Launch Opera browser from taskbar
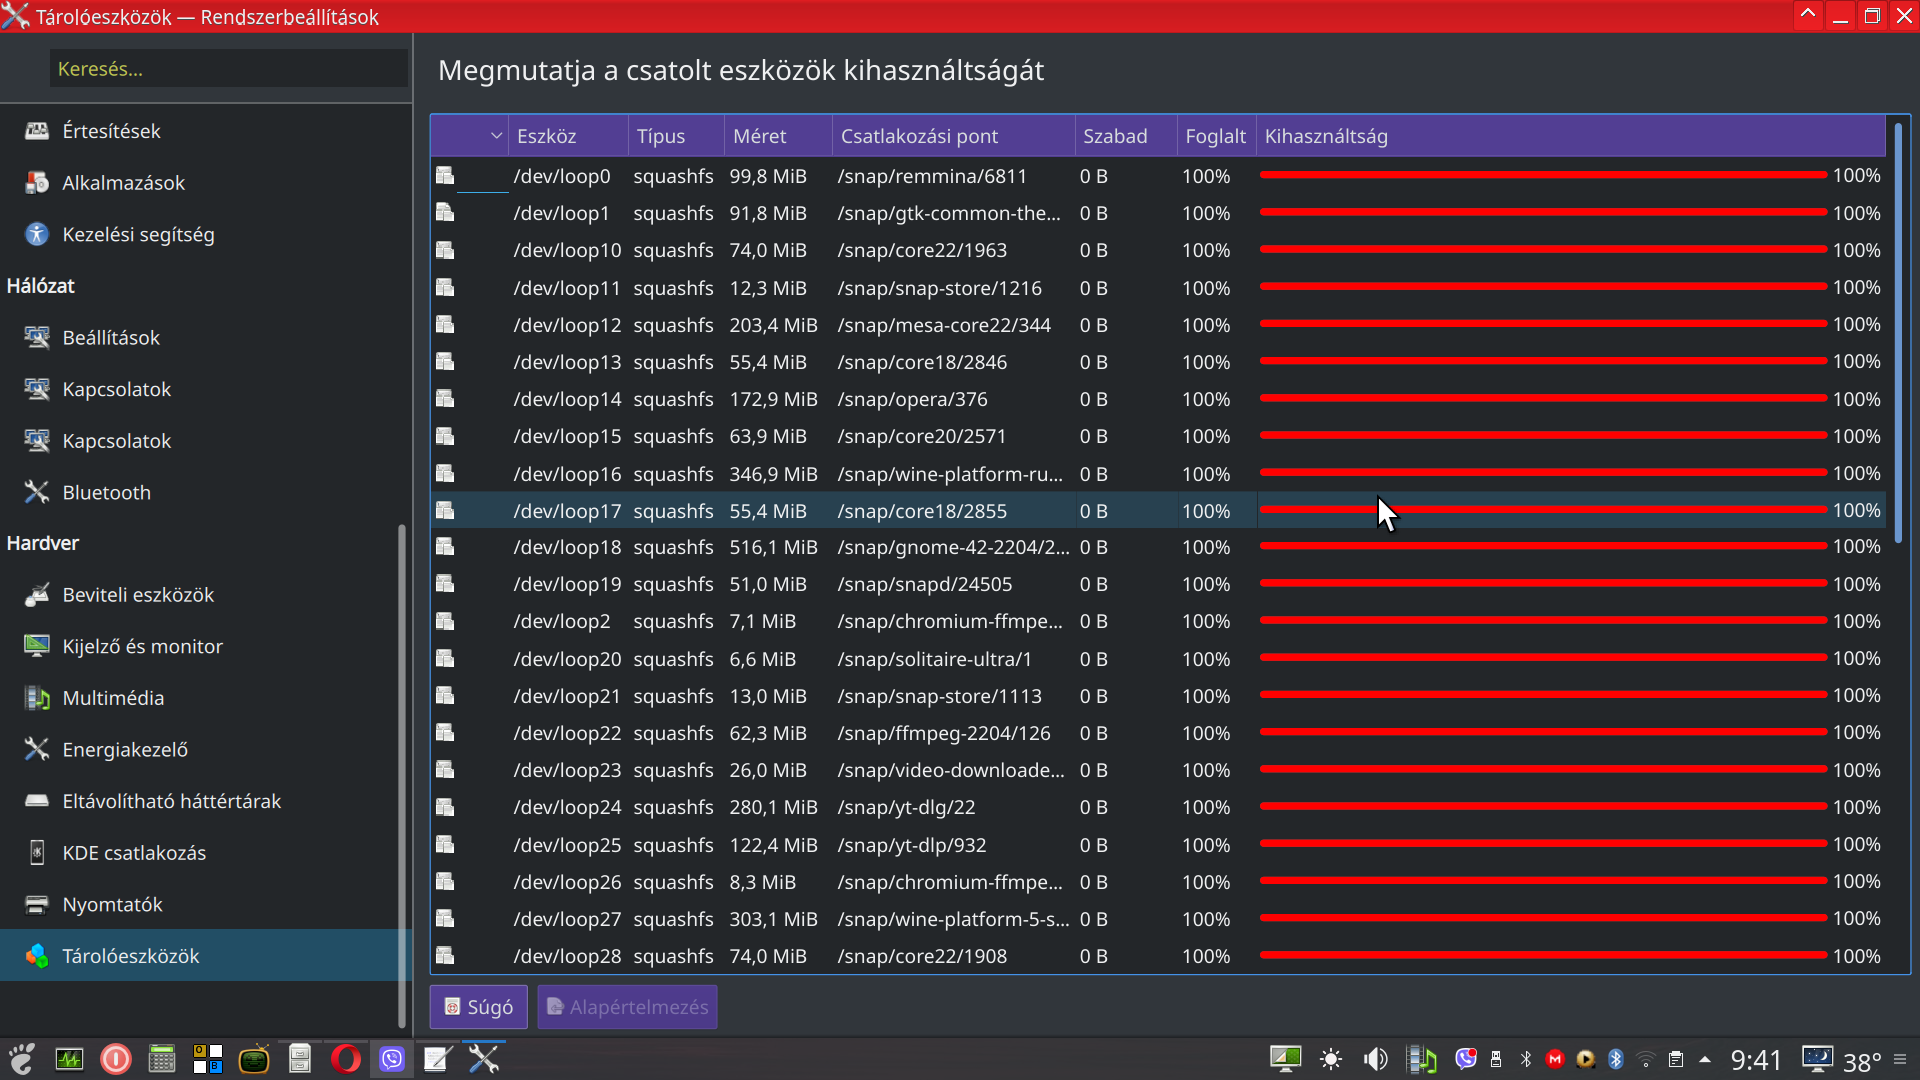Screen dimensions: 1920x1080 click(346, 1059)
